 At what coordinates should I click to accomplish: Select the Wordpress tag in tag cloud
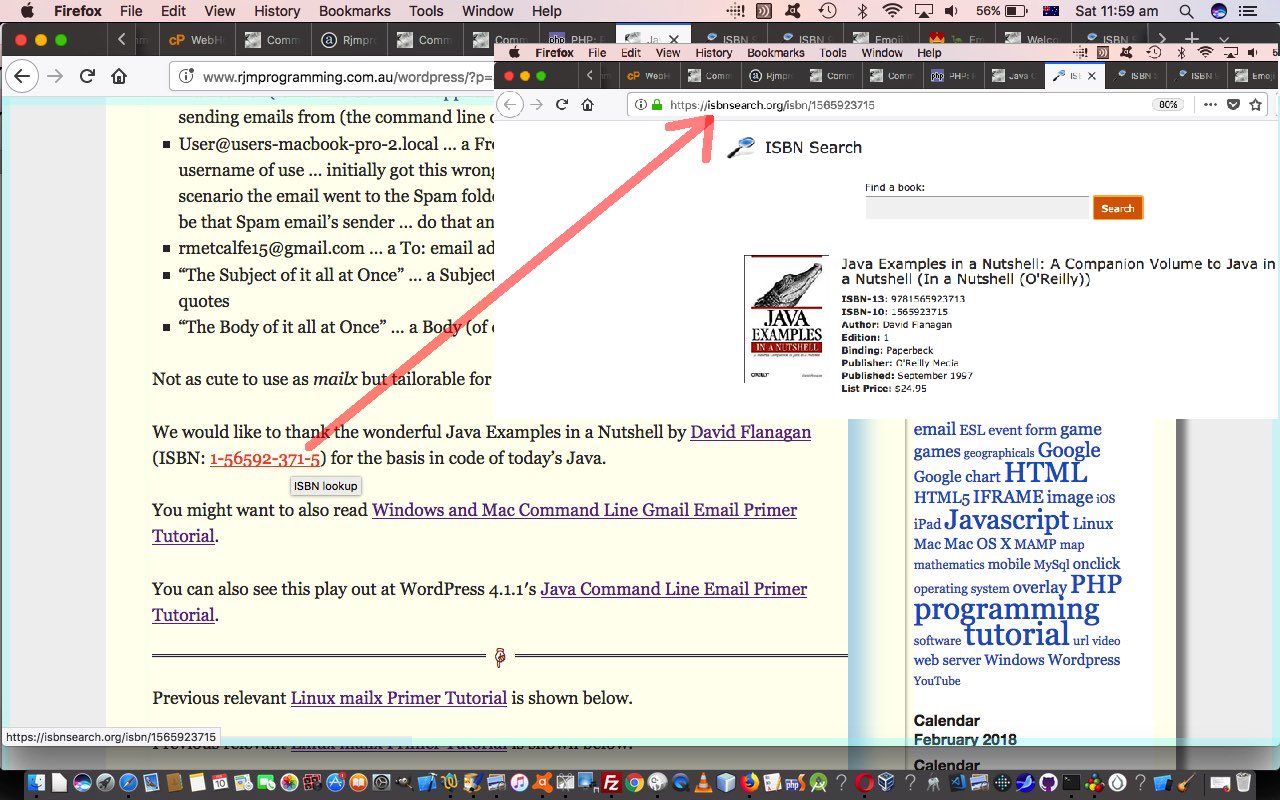click(1083, 660)
